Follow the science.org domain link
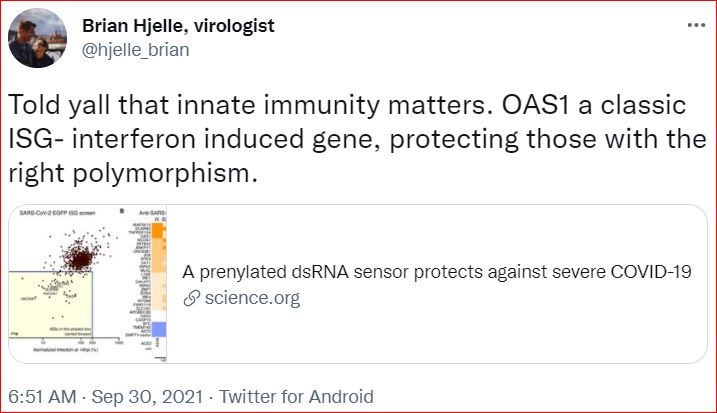Screen dimensions: 717x413 click(x=252, y=298)
